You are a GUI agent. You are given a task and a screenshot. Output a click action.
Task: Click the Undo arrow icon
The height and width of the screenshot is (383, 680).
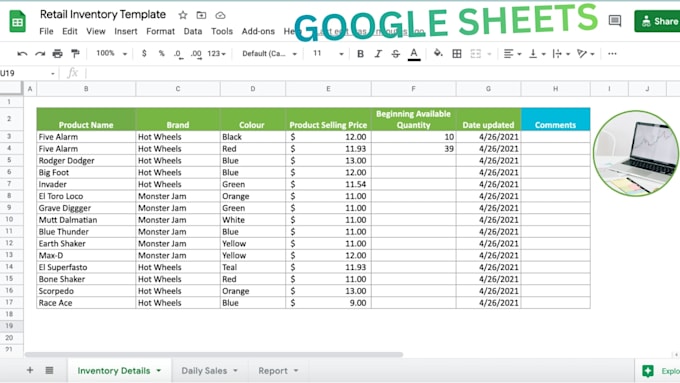point(22,54)
